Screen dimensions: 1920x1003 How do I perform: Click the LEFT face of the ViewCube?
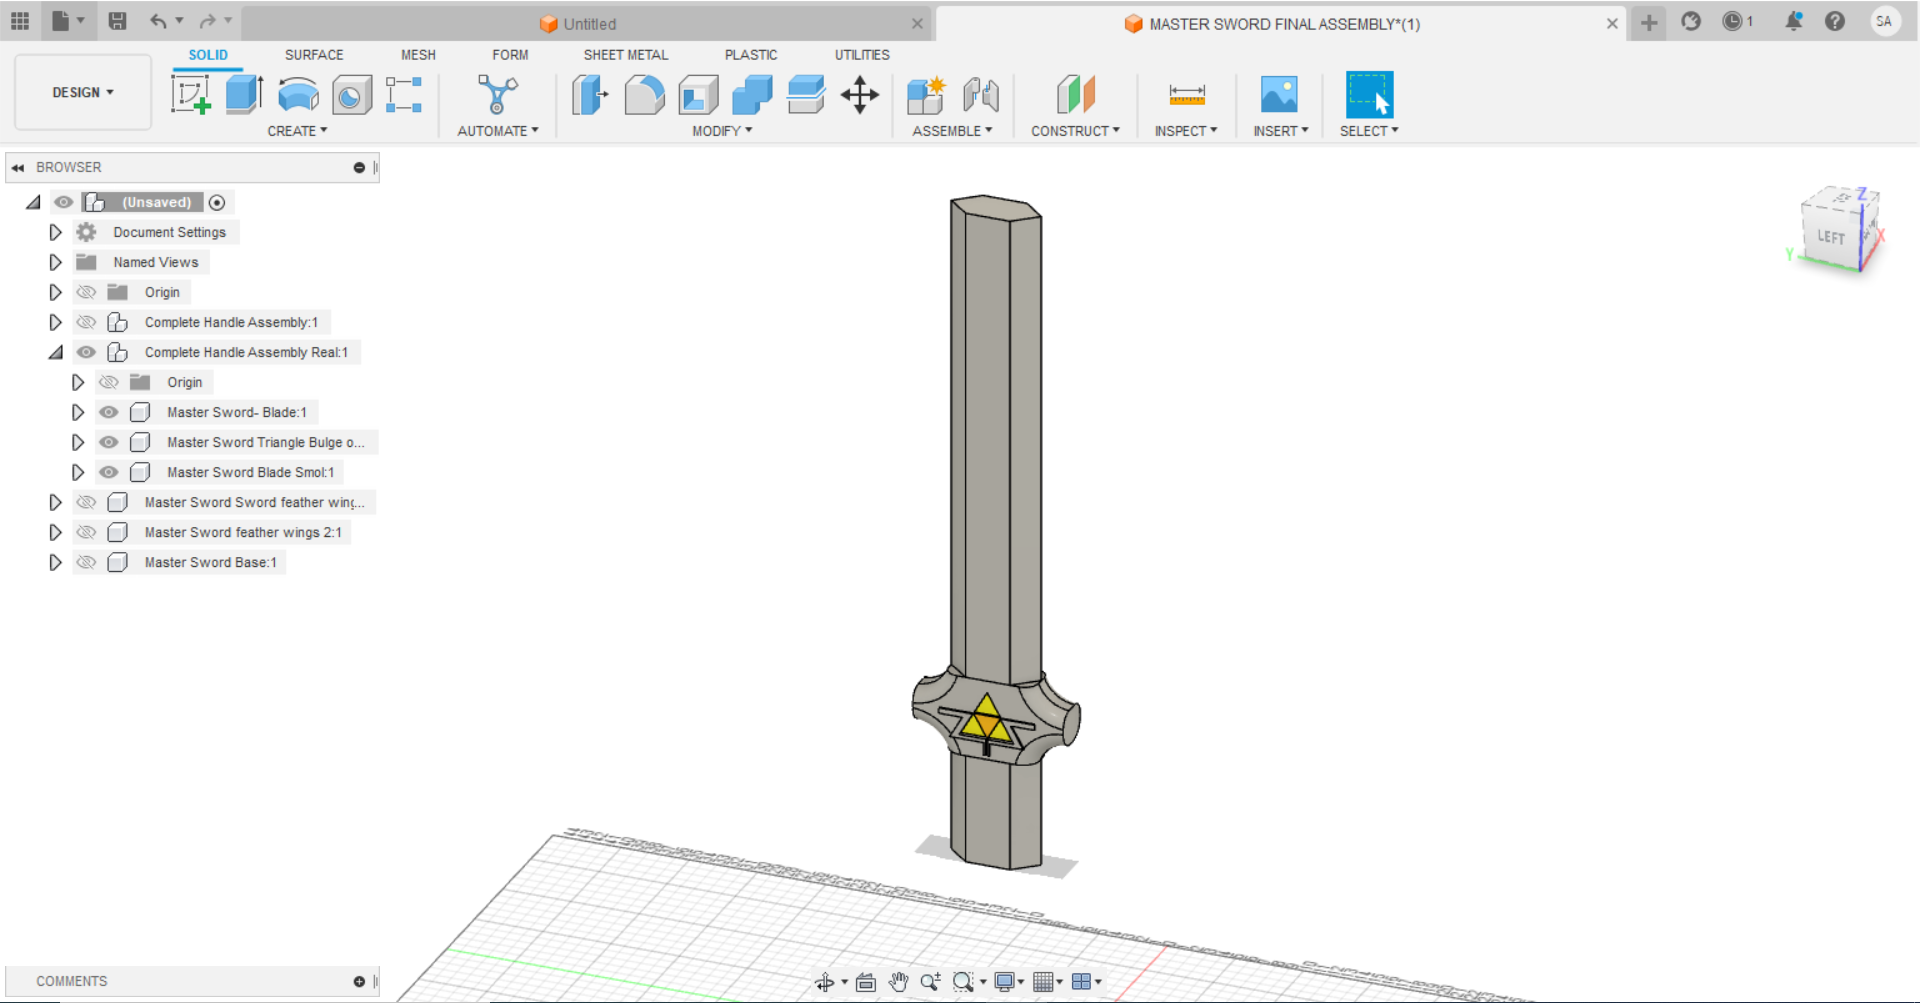(1830, 237)
